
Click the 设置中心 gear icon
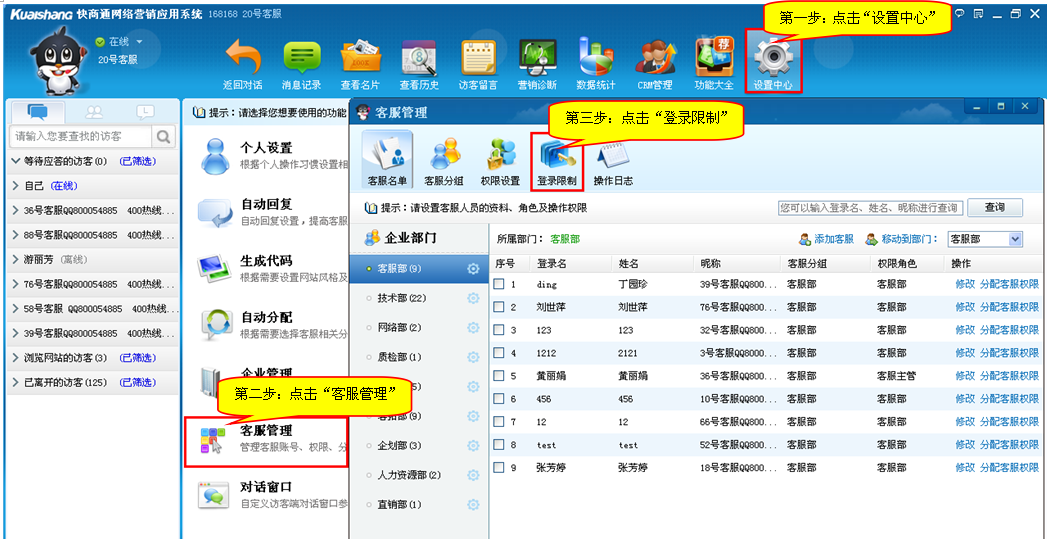(773, 59)
